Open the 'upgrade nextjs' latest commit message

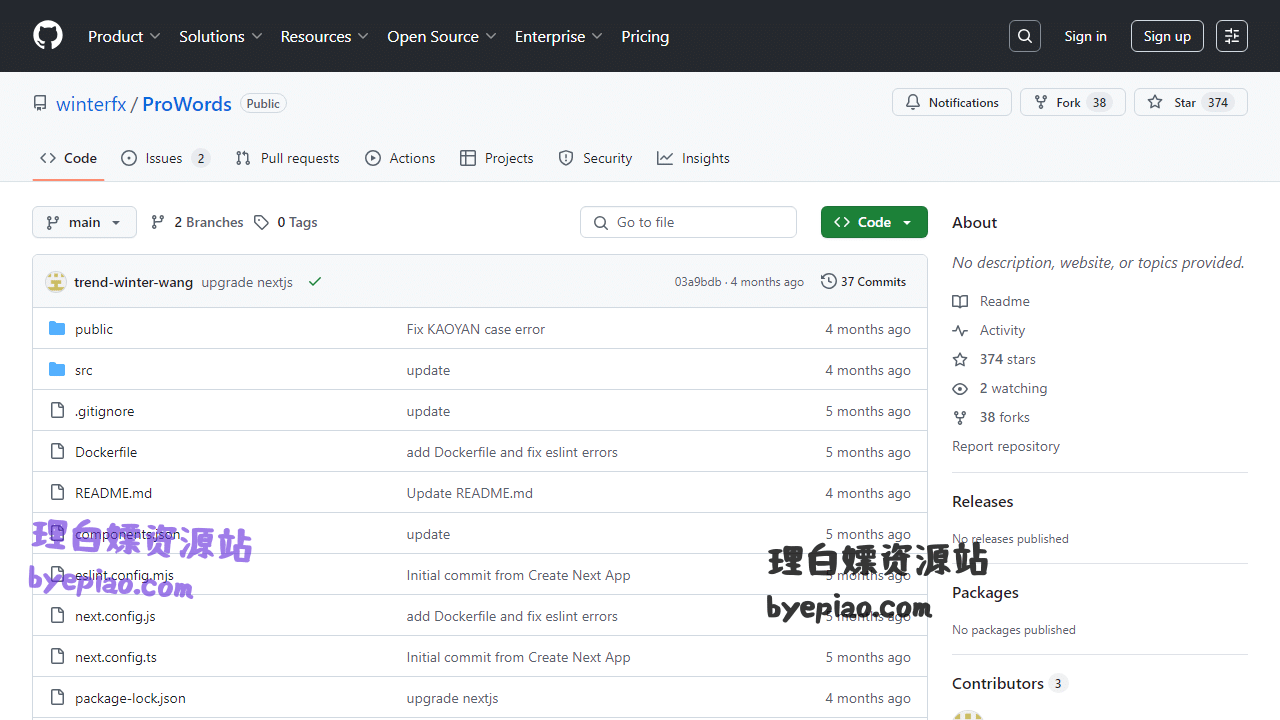(x=247, y=282)
